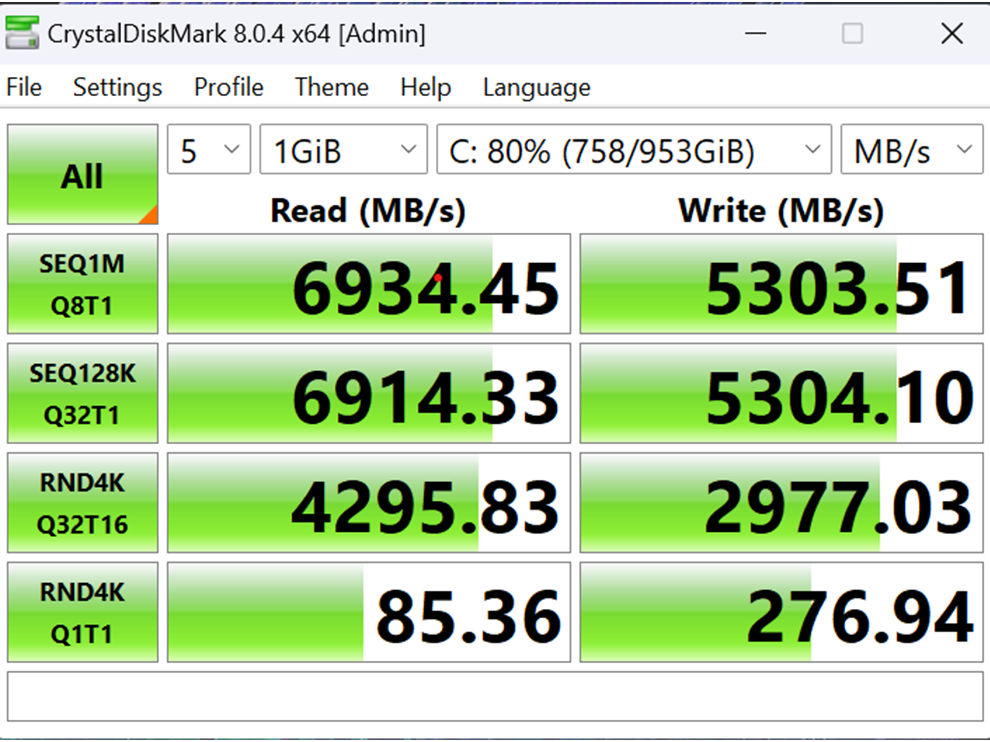This screenshot has width=990, height=742.
Task: Open the test count dropdown showing 5
Action: [209, 150]
